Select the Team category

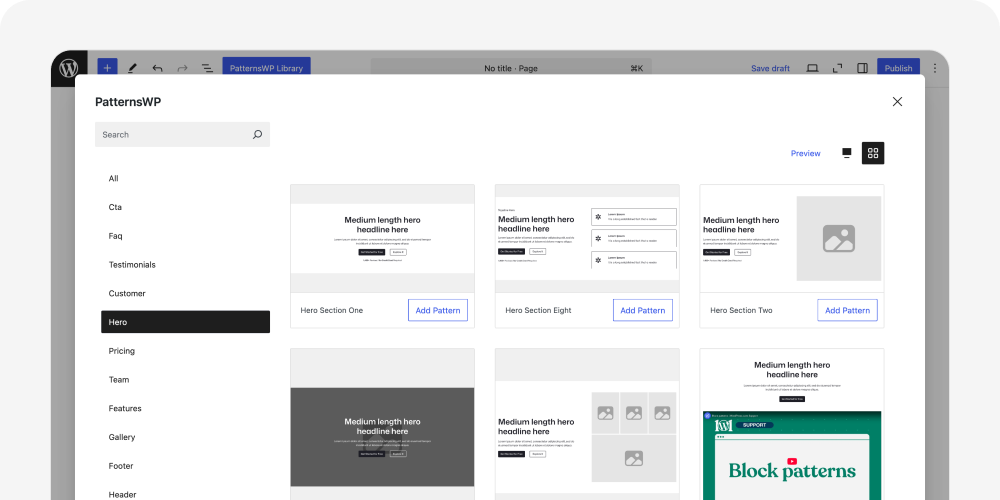(x=186, y=379)
